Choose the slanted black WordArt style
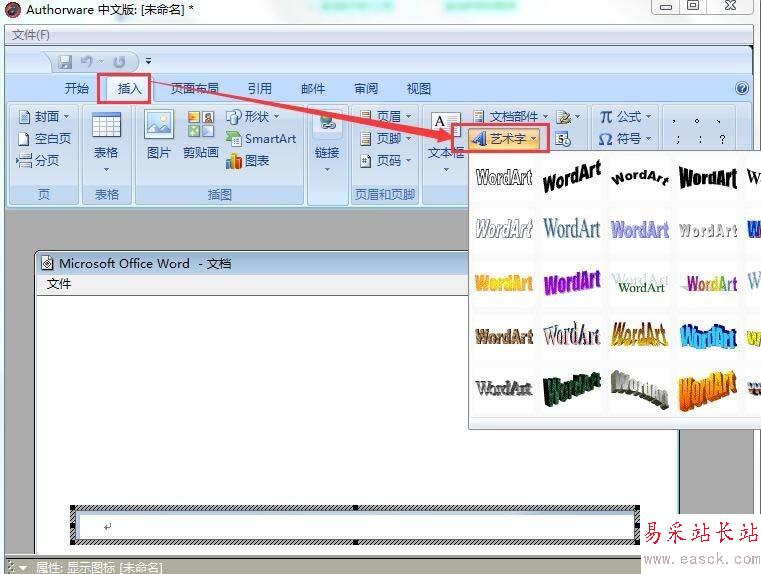Viewport: 761px width, 574px height. click(572, 177)
